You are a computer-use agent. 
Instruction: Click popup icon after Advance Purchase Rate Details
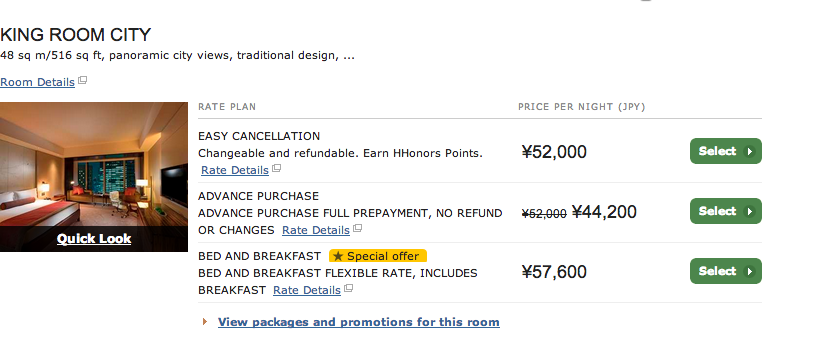(x=358, y=228)
